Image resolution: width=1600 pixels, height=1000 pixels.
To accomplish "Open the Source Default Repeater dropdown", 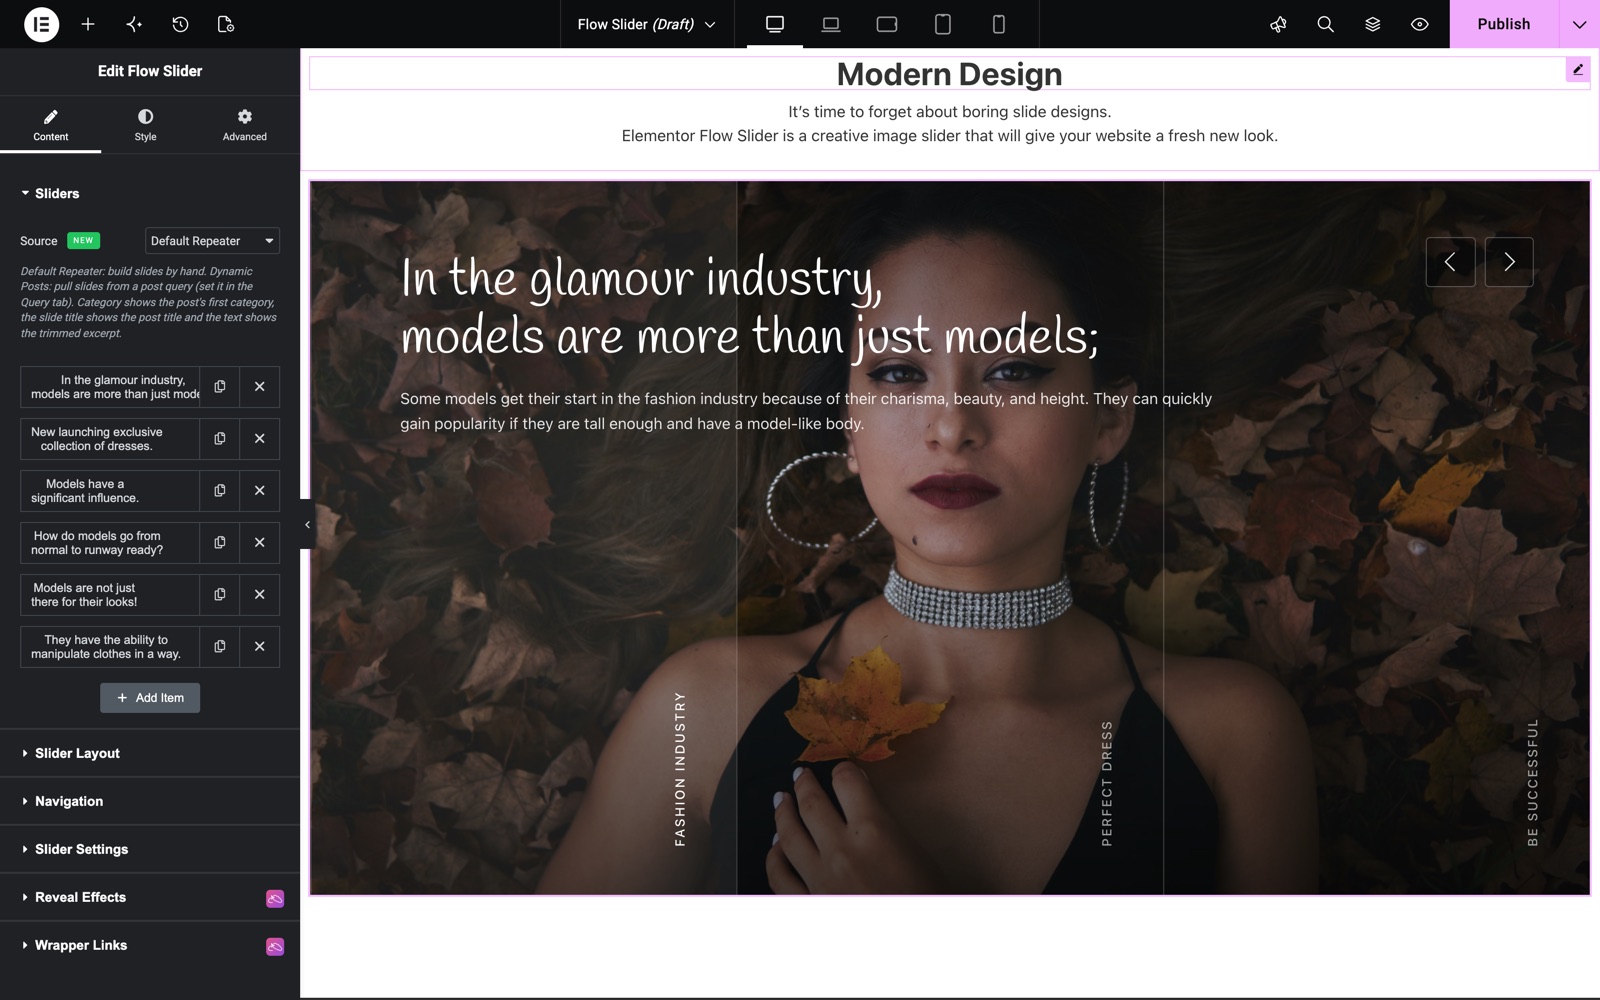I will tap(212, 241).
